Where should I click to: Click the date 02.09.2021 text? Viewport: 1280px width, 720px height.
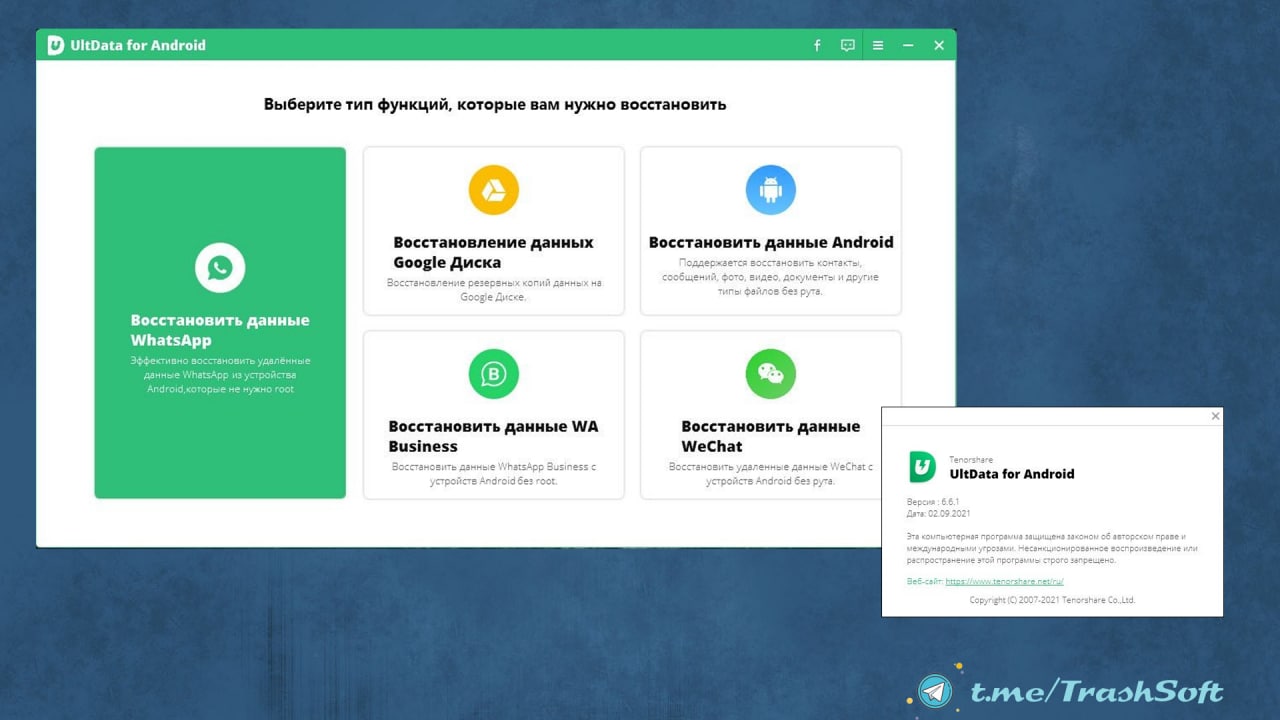939,513
